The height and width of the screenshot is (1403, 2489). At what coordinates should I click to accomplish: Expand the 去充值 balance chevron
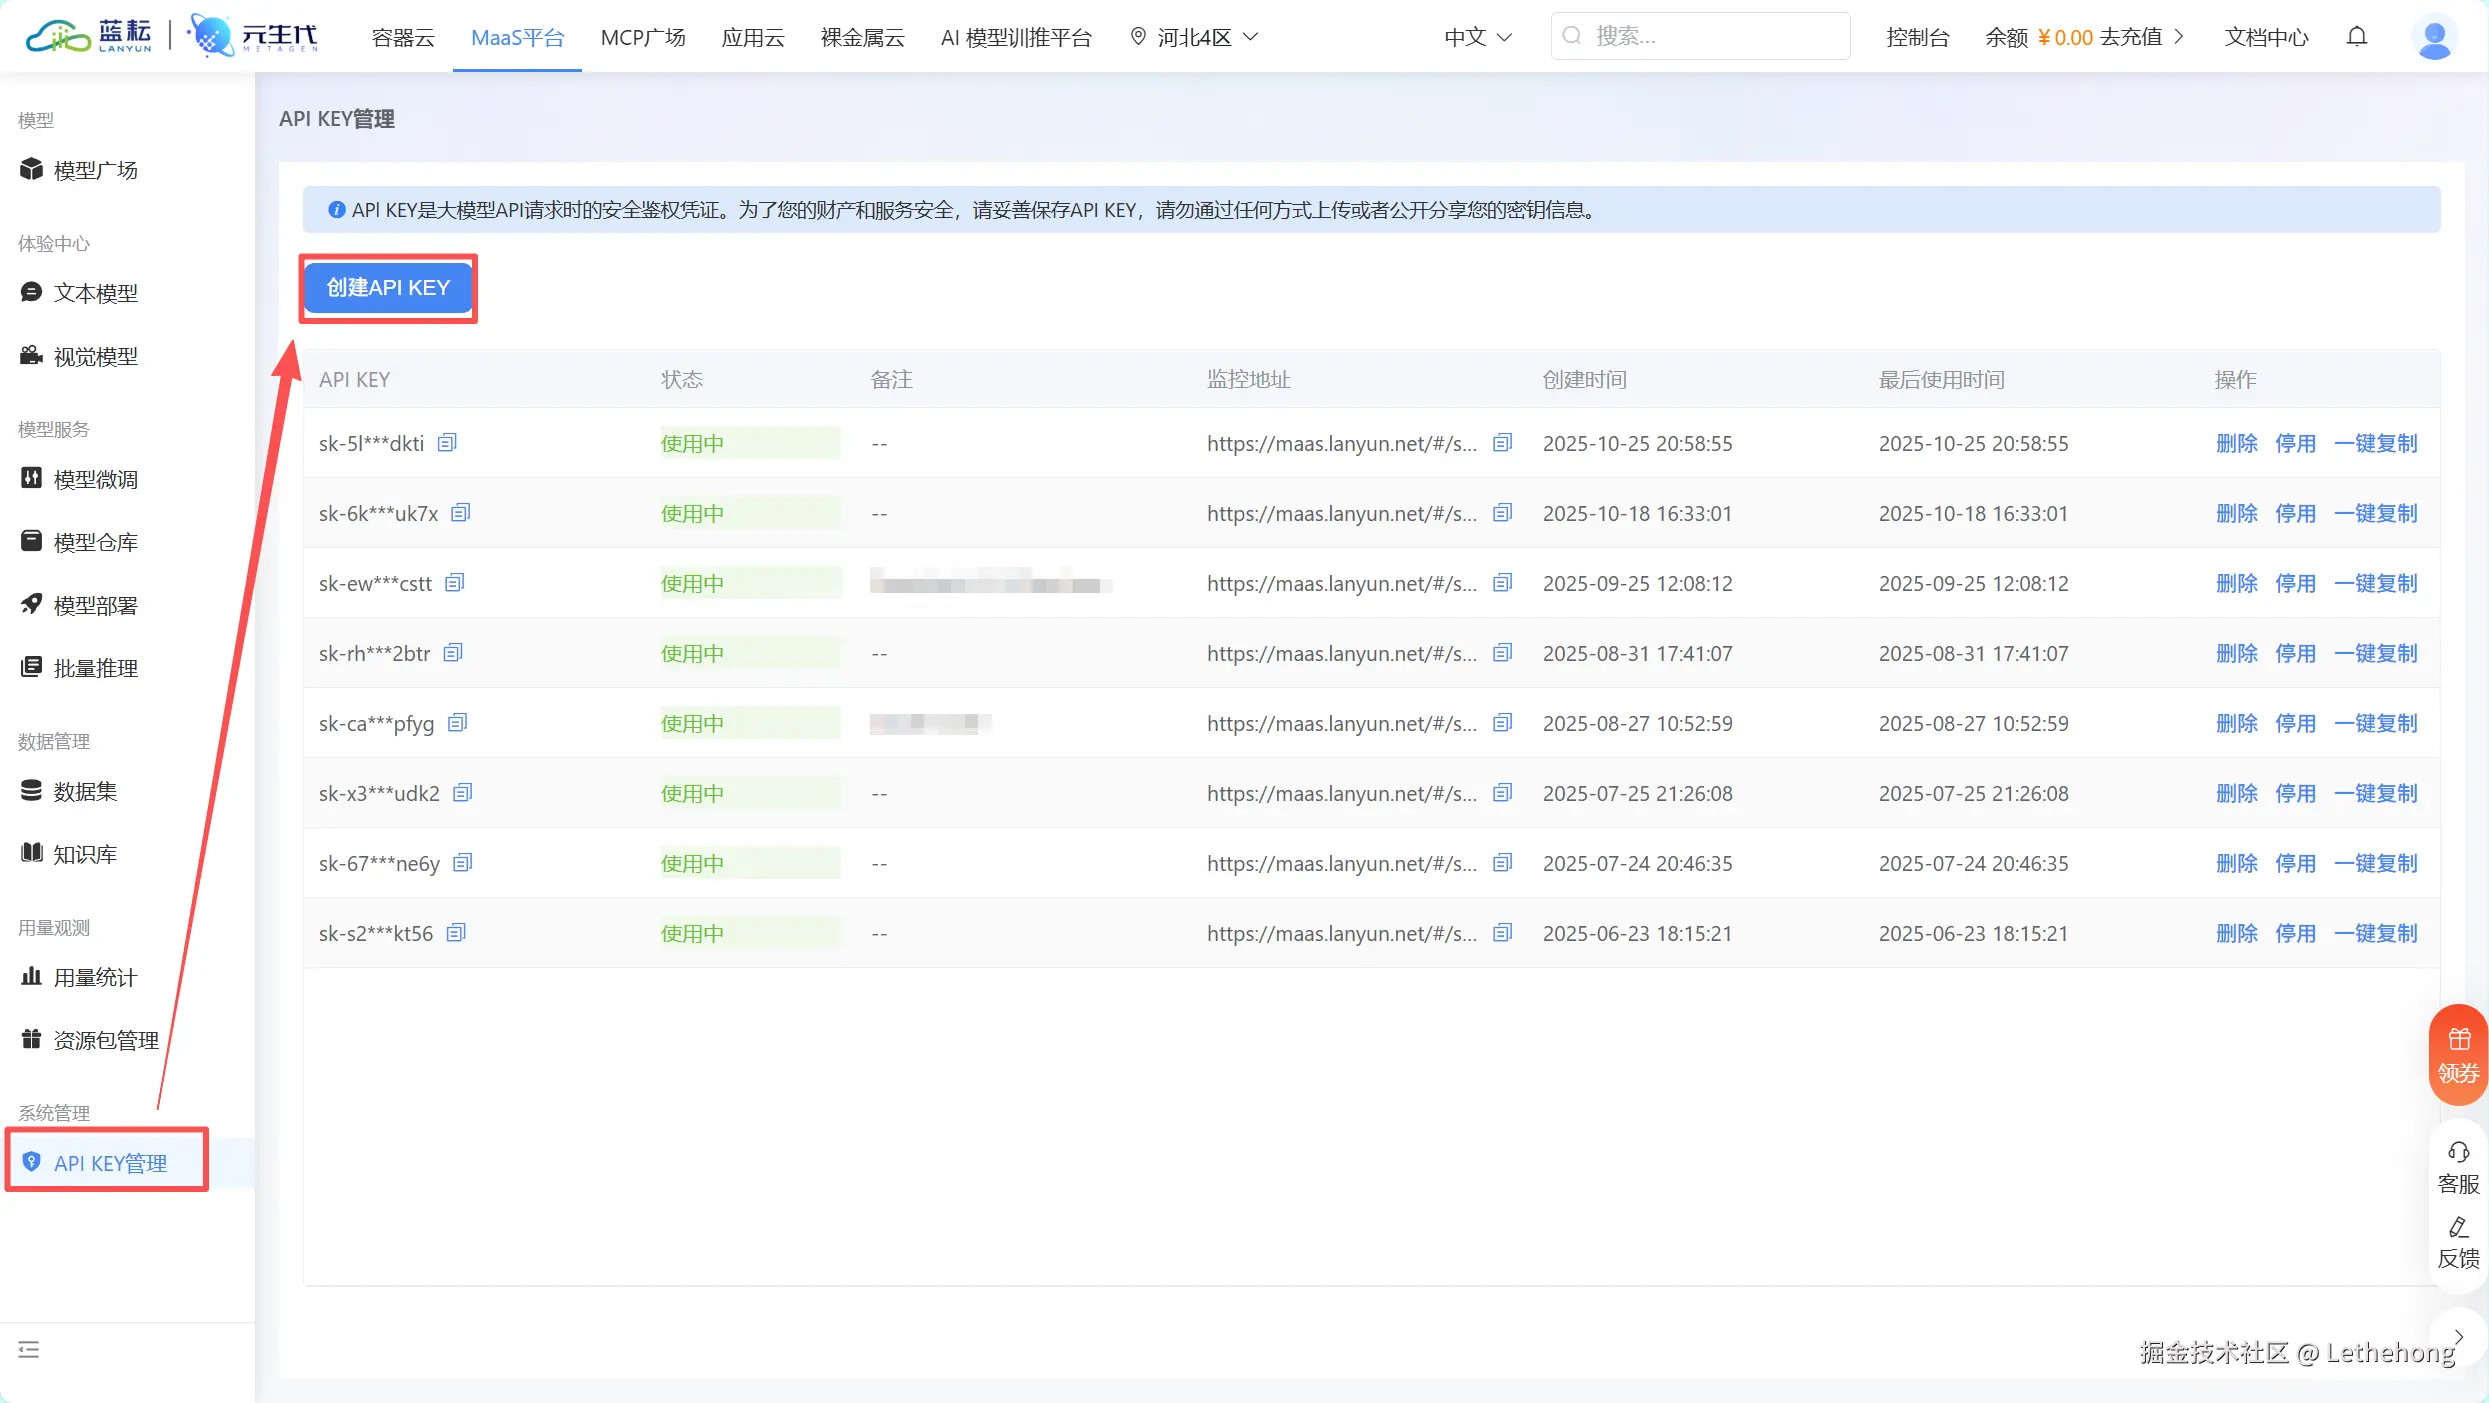[2179, 37]
